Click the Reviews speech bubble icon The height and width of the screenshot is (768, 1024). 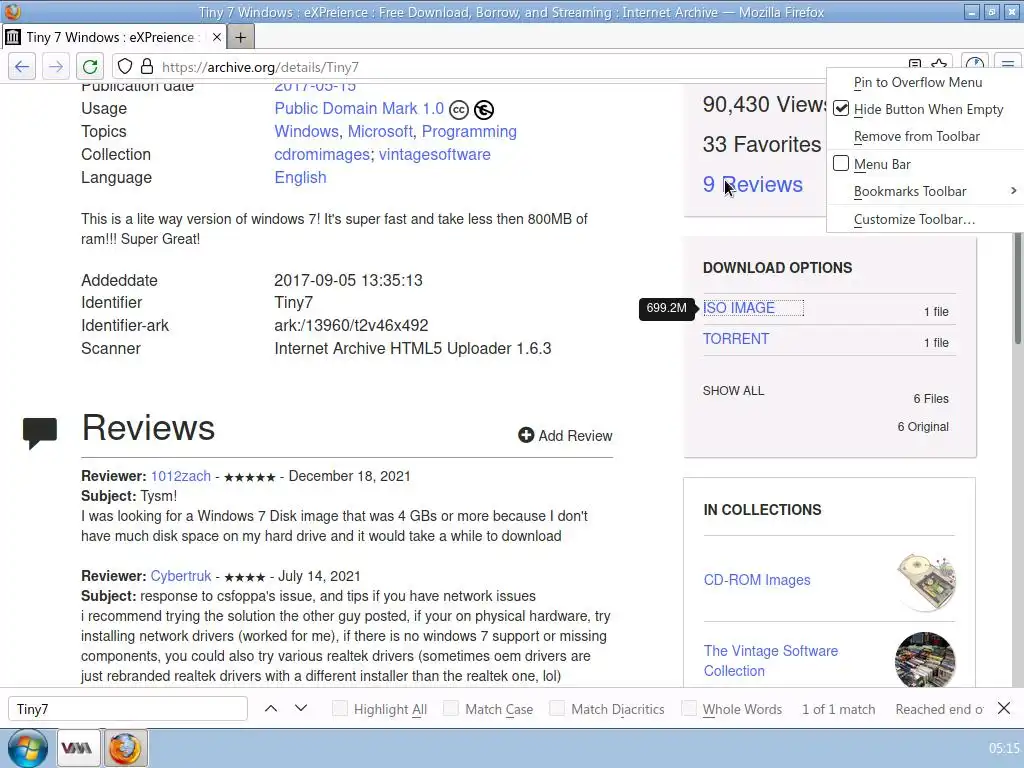coord(40,433)
